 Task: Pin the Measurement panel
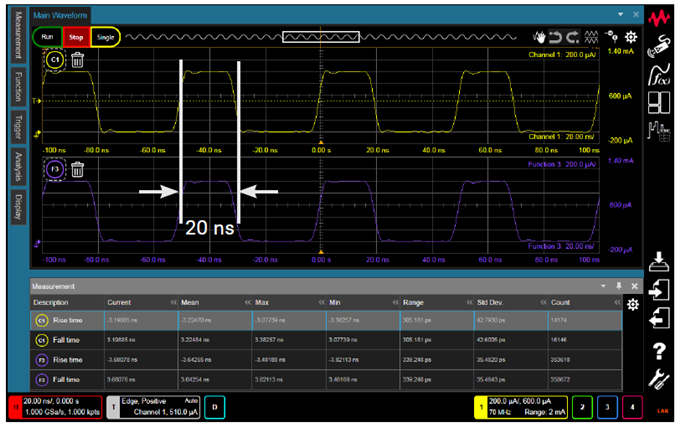(x=619, y=286)
